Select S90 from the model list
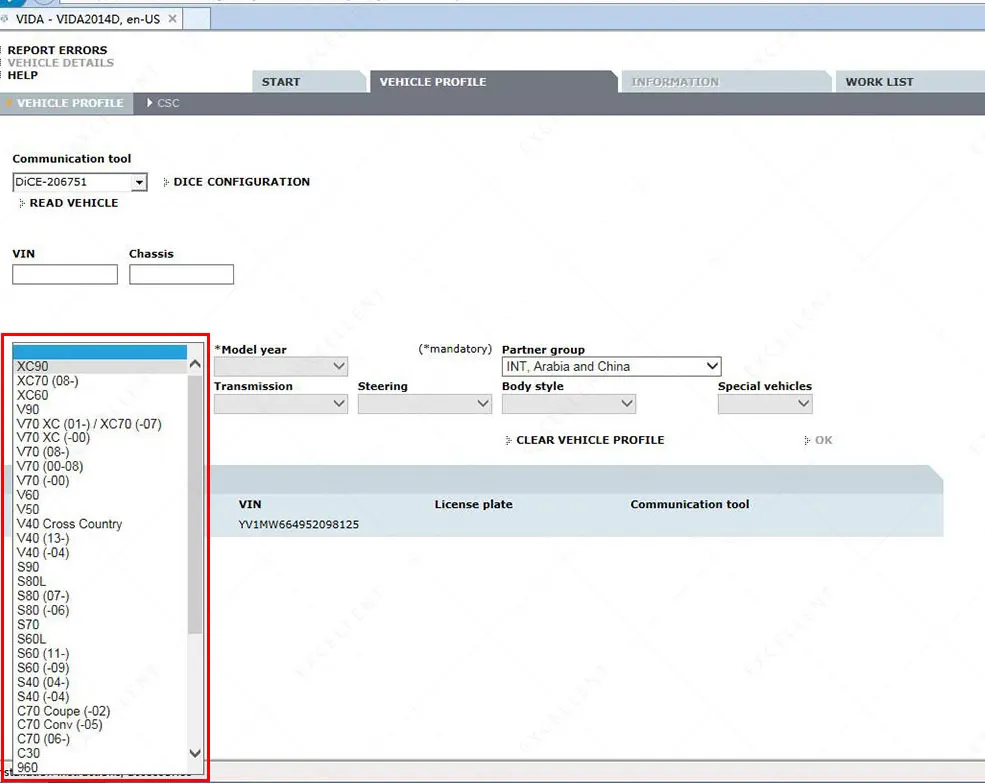The height and width of the screenshot is (783, 985). pyautogui.click(x=101, y=567)
